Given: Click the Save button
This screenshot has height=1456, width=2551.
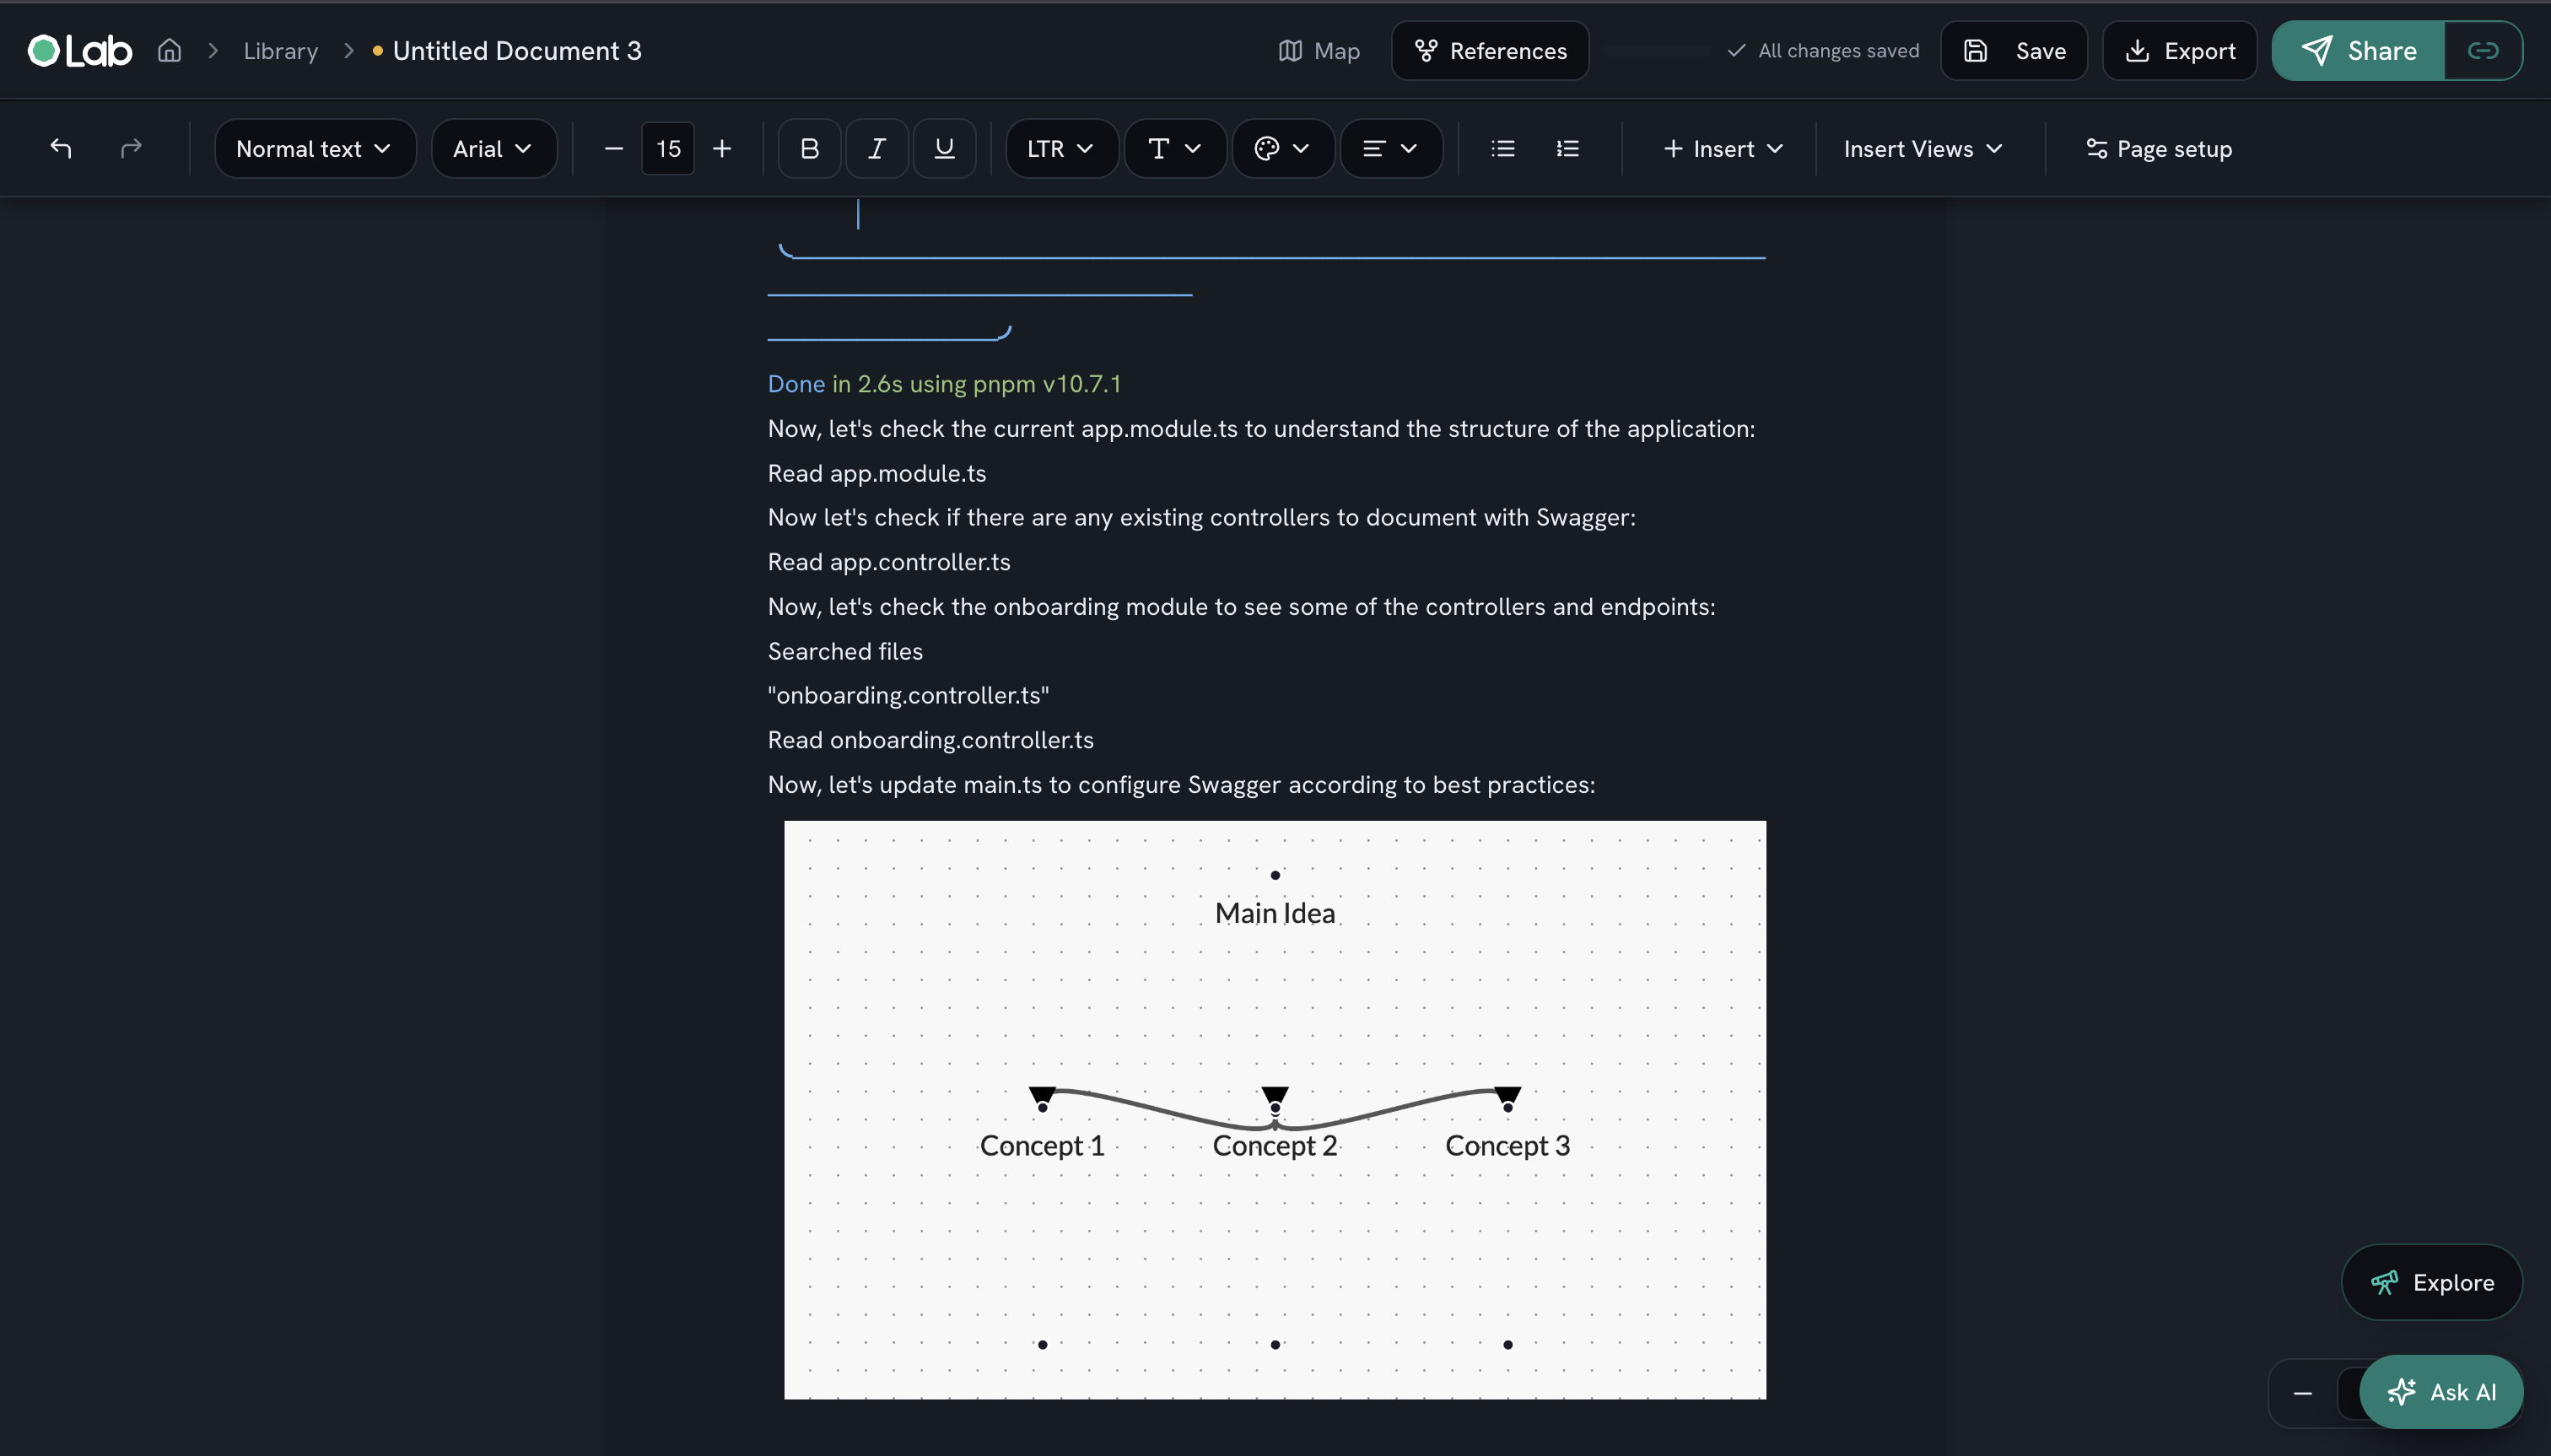Looking at the screenshot, I should 2014,51.
